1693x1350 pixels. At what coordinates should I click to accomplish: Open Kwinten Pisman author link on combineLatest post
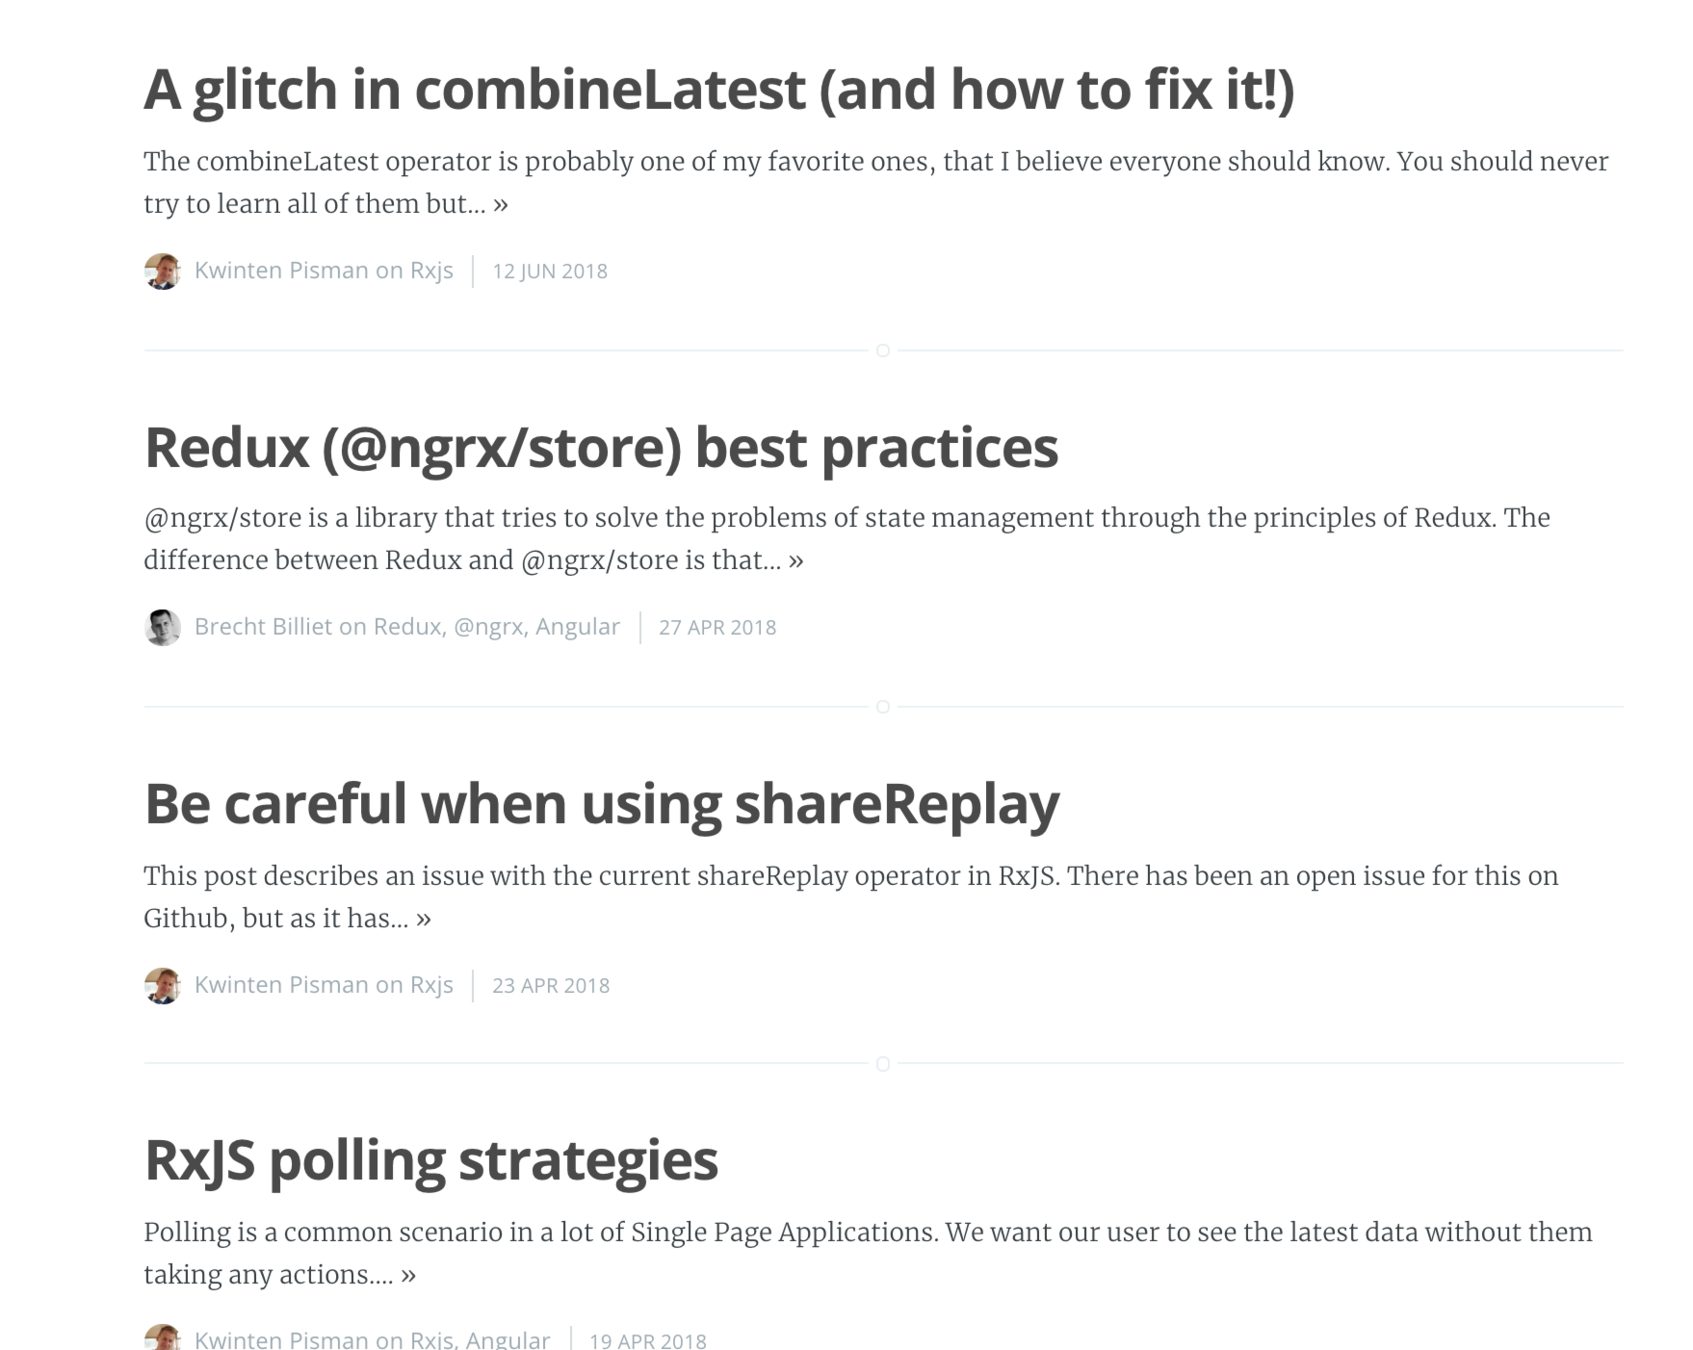[281, 270]
